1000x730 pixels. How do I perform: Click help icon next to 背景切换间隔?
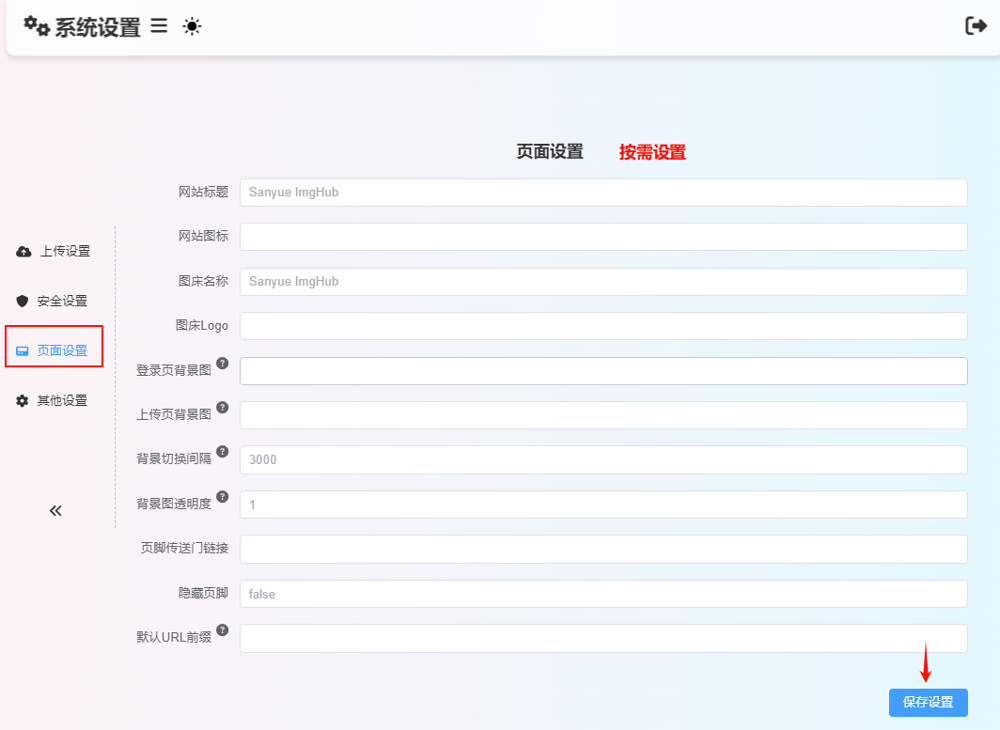(222, 452)
